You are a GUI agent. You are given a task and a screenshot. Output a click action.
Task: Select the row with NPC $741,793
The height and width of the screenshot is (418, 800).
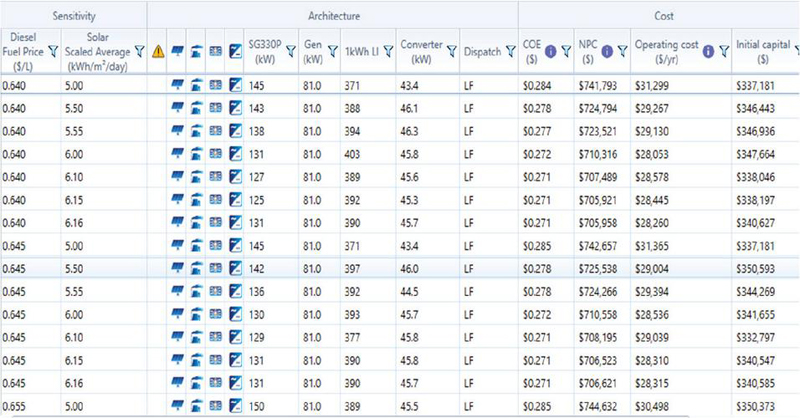click(x=400, y=85)
